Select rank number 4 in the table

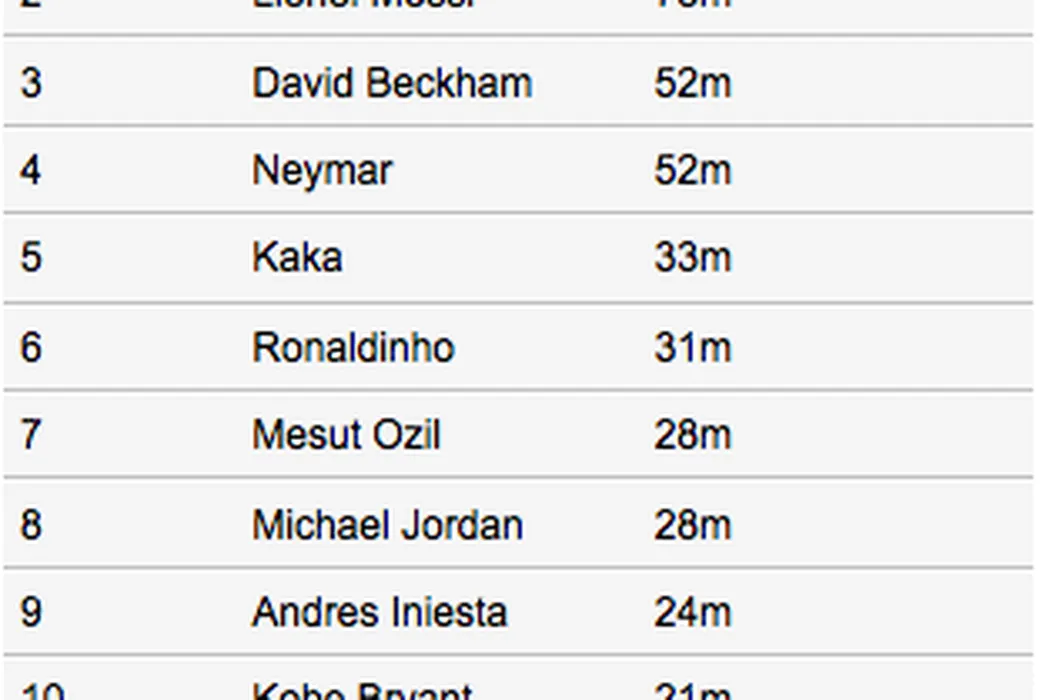pyautogui.click(x=31, y=170)
